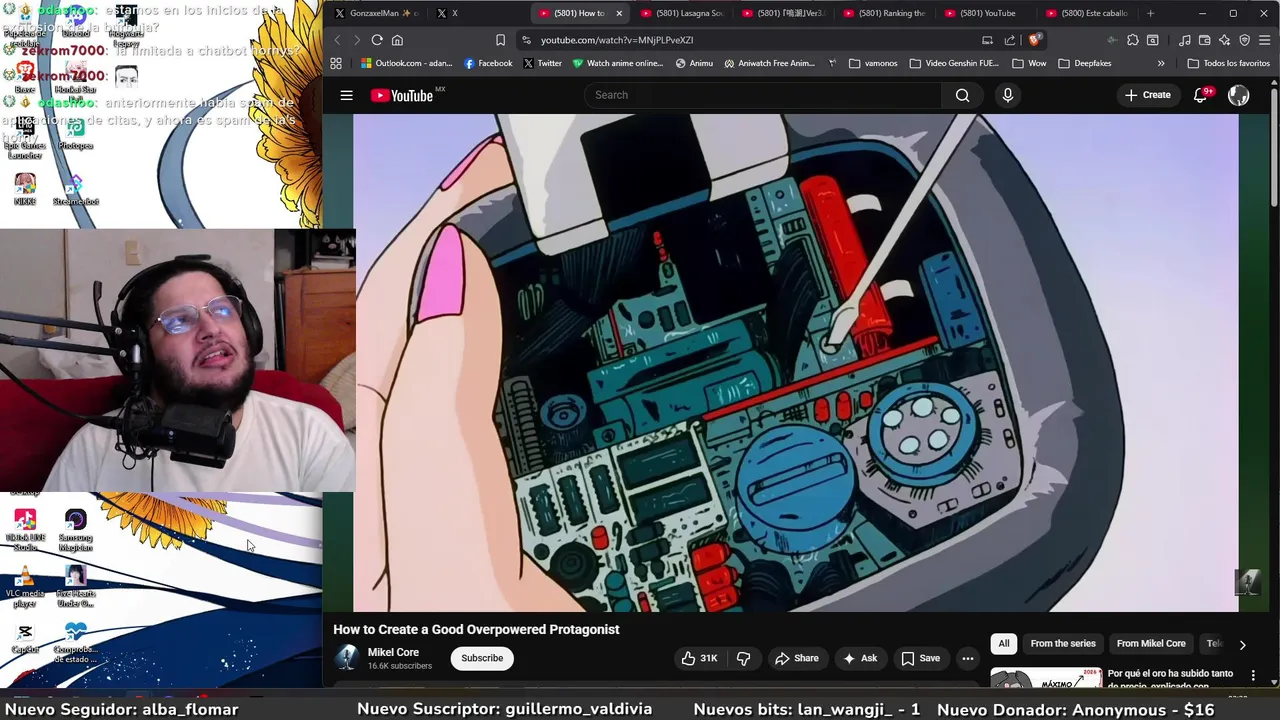Click the YouTube search magnifier button

[962, 95]
